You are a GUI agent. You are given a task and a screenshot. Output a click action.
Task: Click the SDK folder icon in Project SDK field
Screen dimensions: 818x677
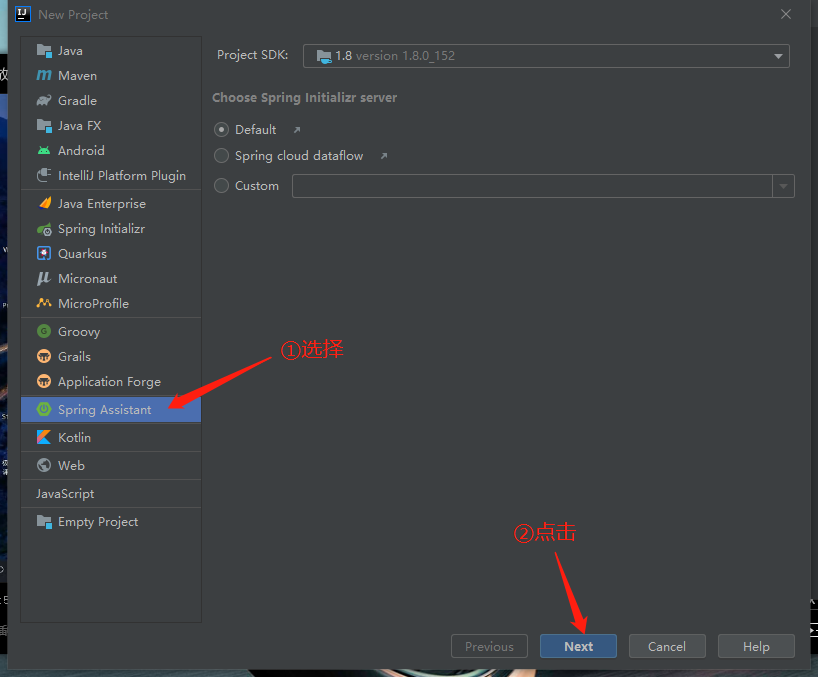coord(324,56)
